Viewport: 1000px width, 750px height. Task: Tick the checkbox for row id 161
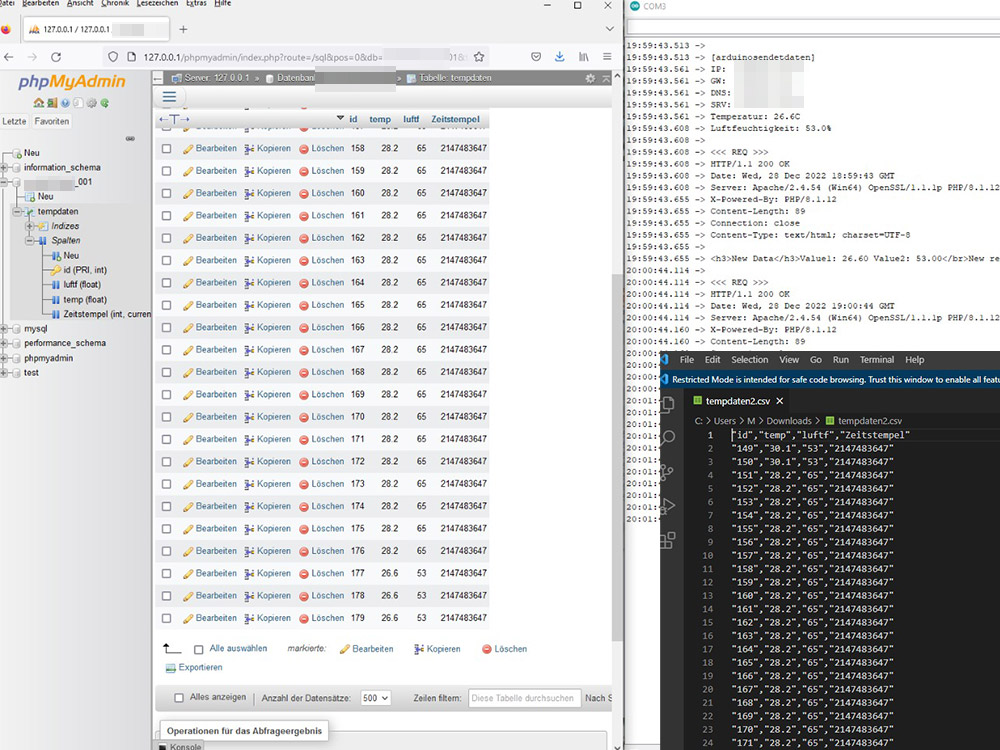click(166, 216)
